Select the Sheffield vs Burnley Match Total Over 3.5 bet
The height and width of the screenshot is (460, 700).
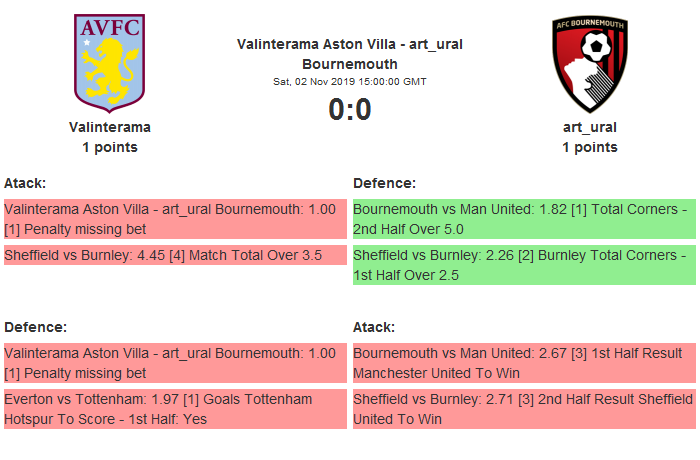pos(175,255)
